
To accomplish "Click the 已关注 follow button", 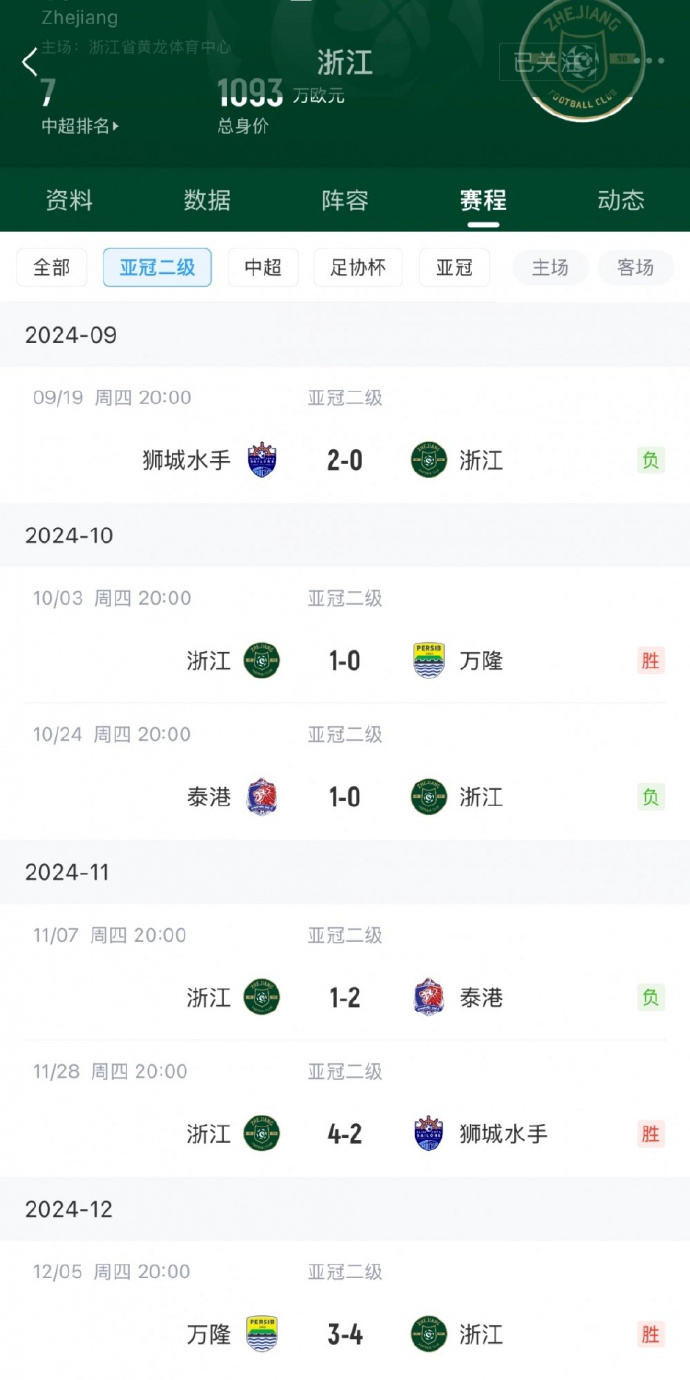I will click(x=547, y=62).
